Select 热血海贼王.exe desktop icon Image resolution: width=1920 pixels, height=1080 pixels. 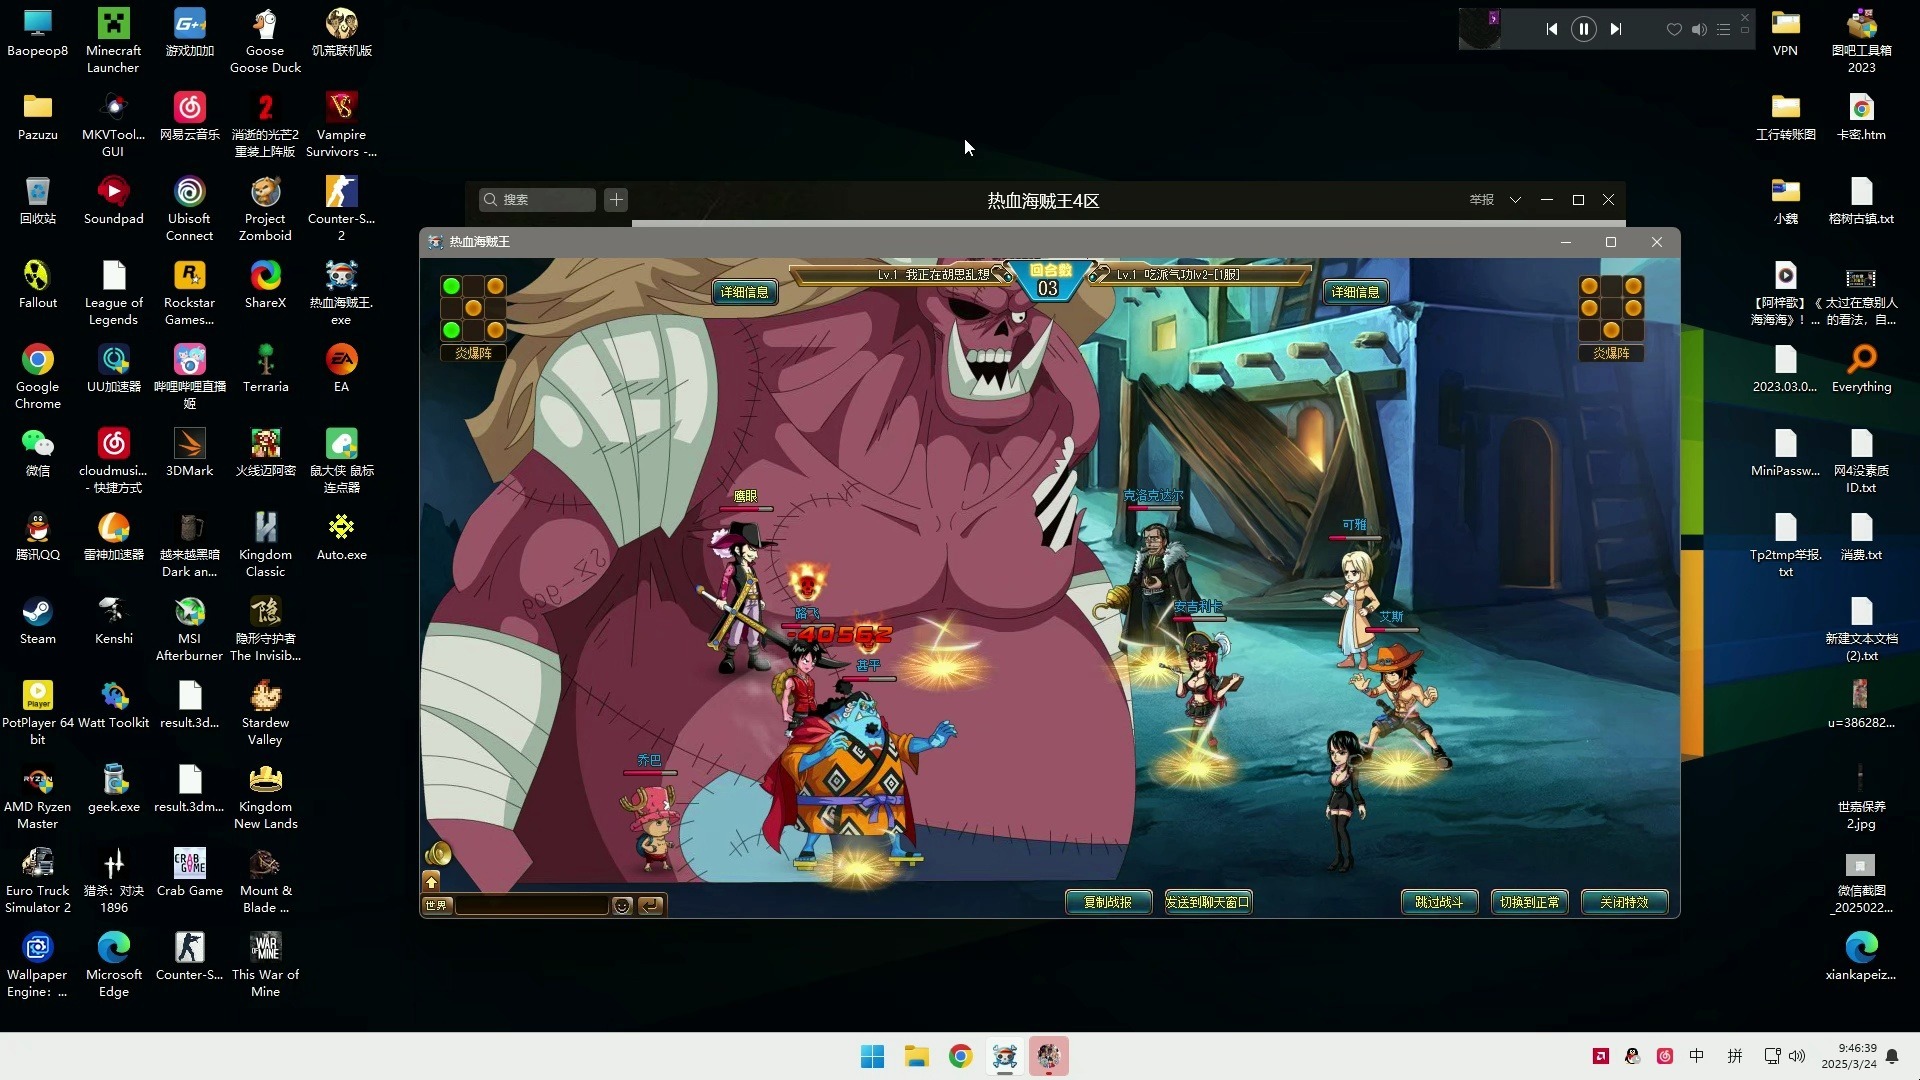tap(341, 293)
